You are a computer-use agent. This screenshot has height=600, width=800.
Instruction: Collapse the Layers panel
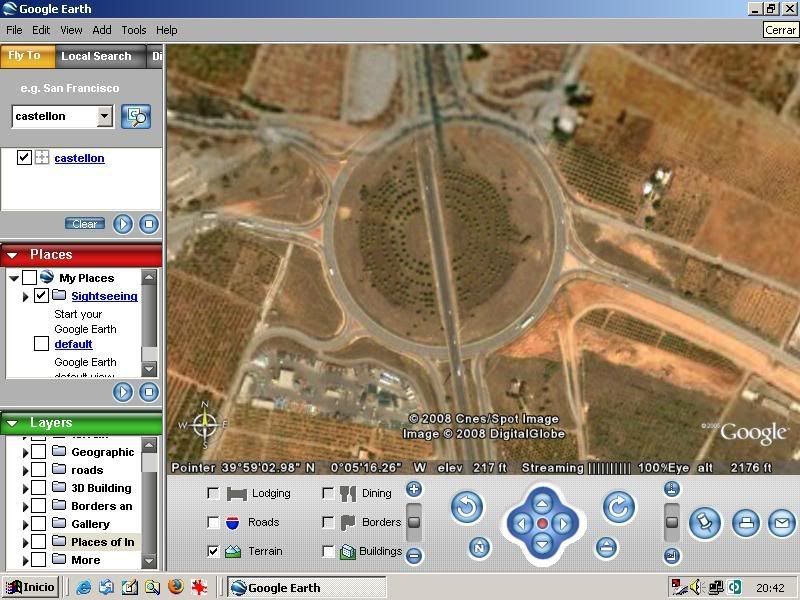tap(12, 423)
